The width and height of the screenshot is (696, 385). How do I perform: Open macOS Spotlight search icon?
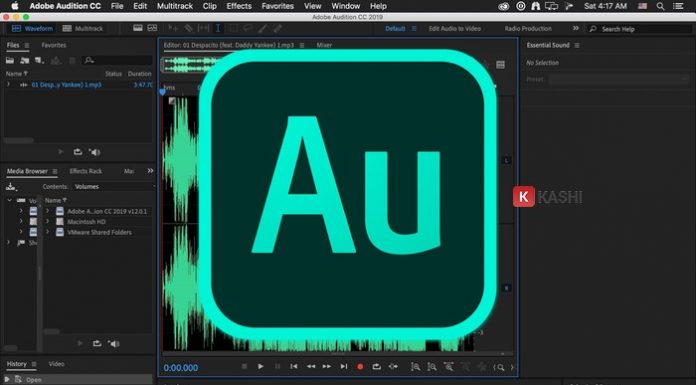click(x=660, y=6)
